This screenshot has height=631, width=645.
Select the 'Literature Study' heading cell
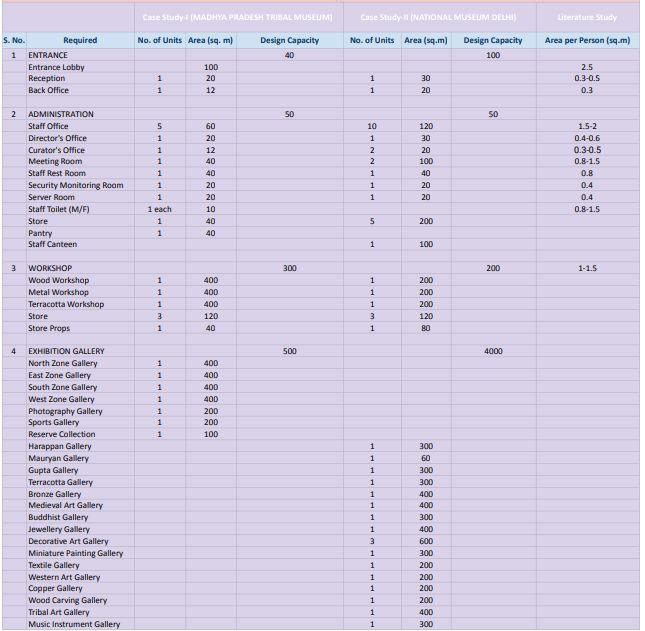pyautogui.click(x=587, y=17)
